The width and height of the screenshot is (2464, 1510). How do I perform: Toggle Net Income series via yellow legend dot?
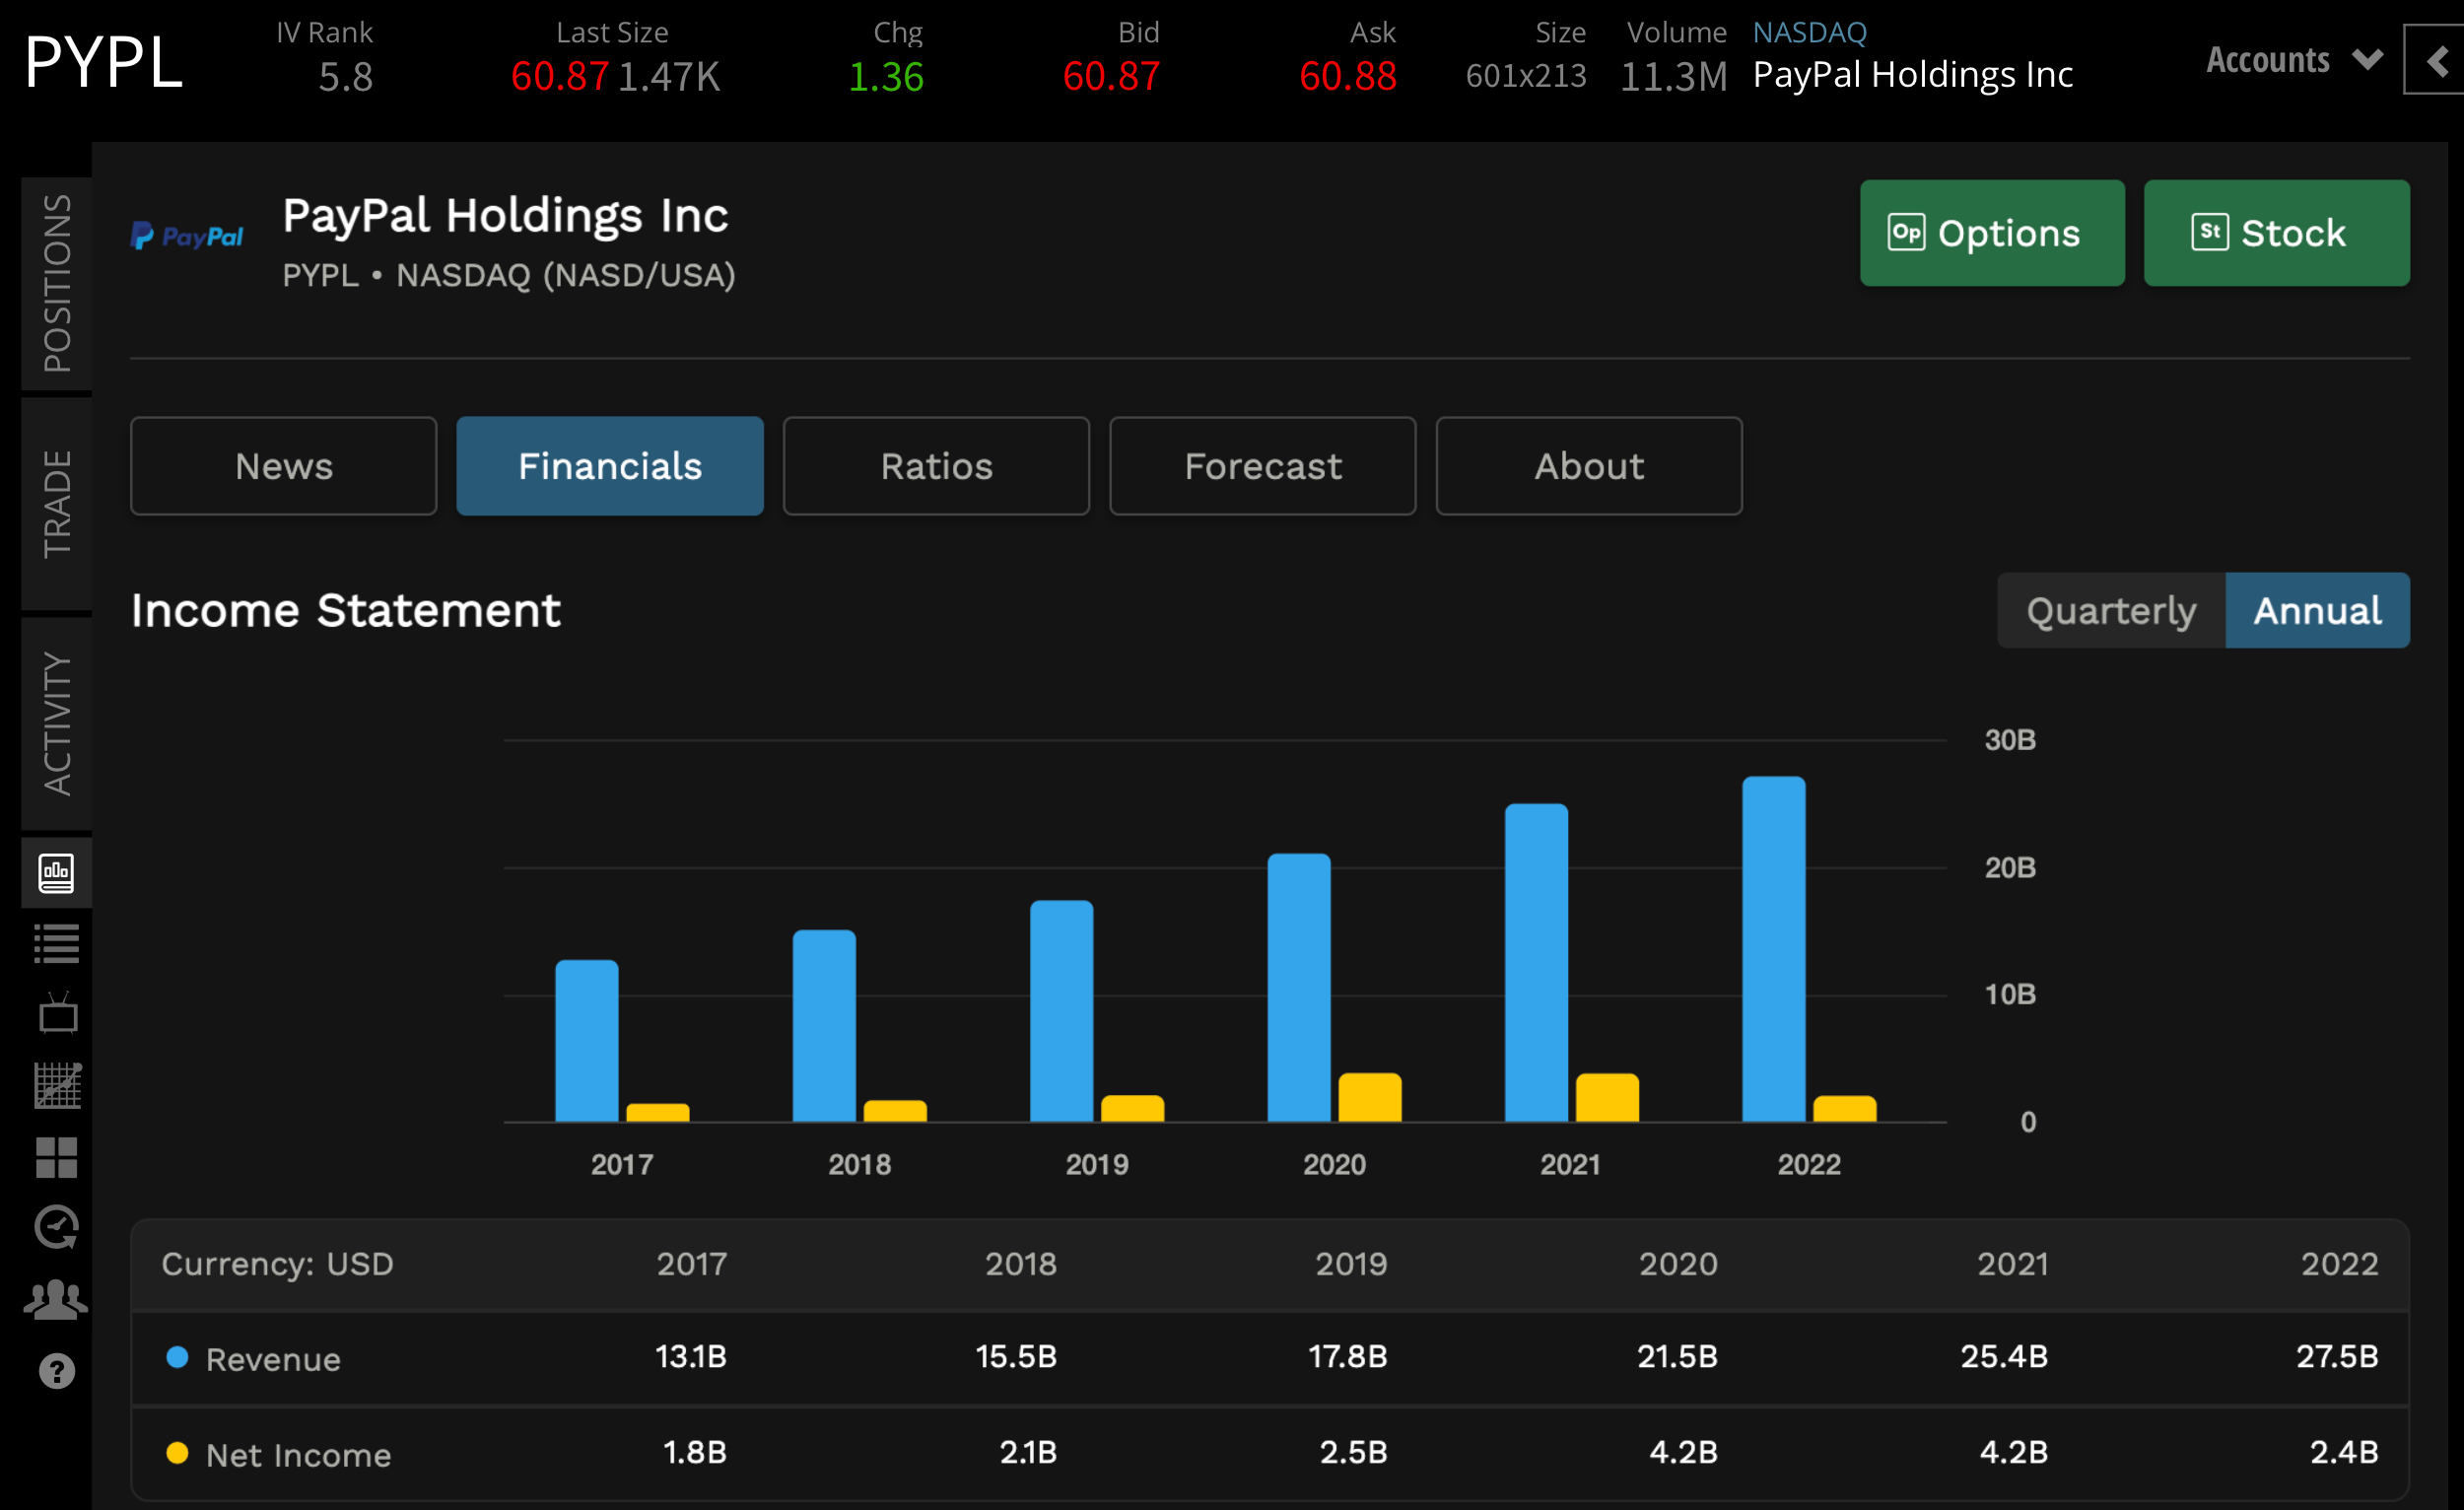[x=178, y=1454]
